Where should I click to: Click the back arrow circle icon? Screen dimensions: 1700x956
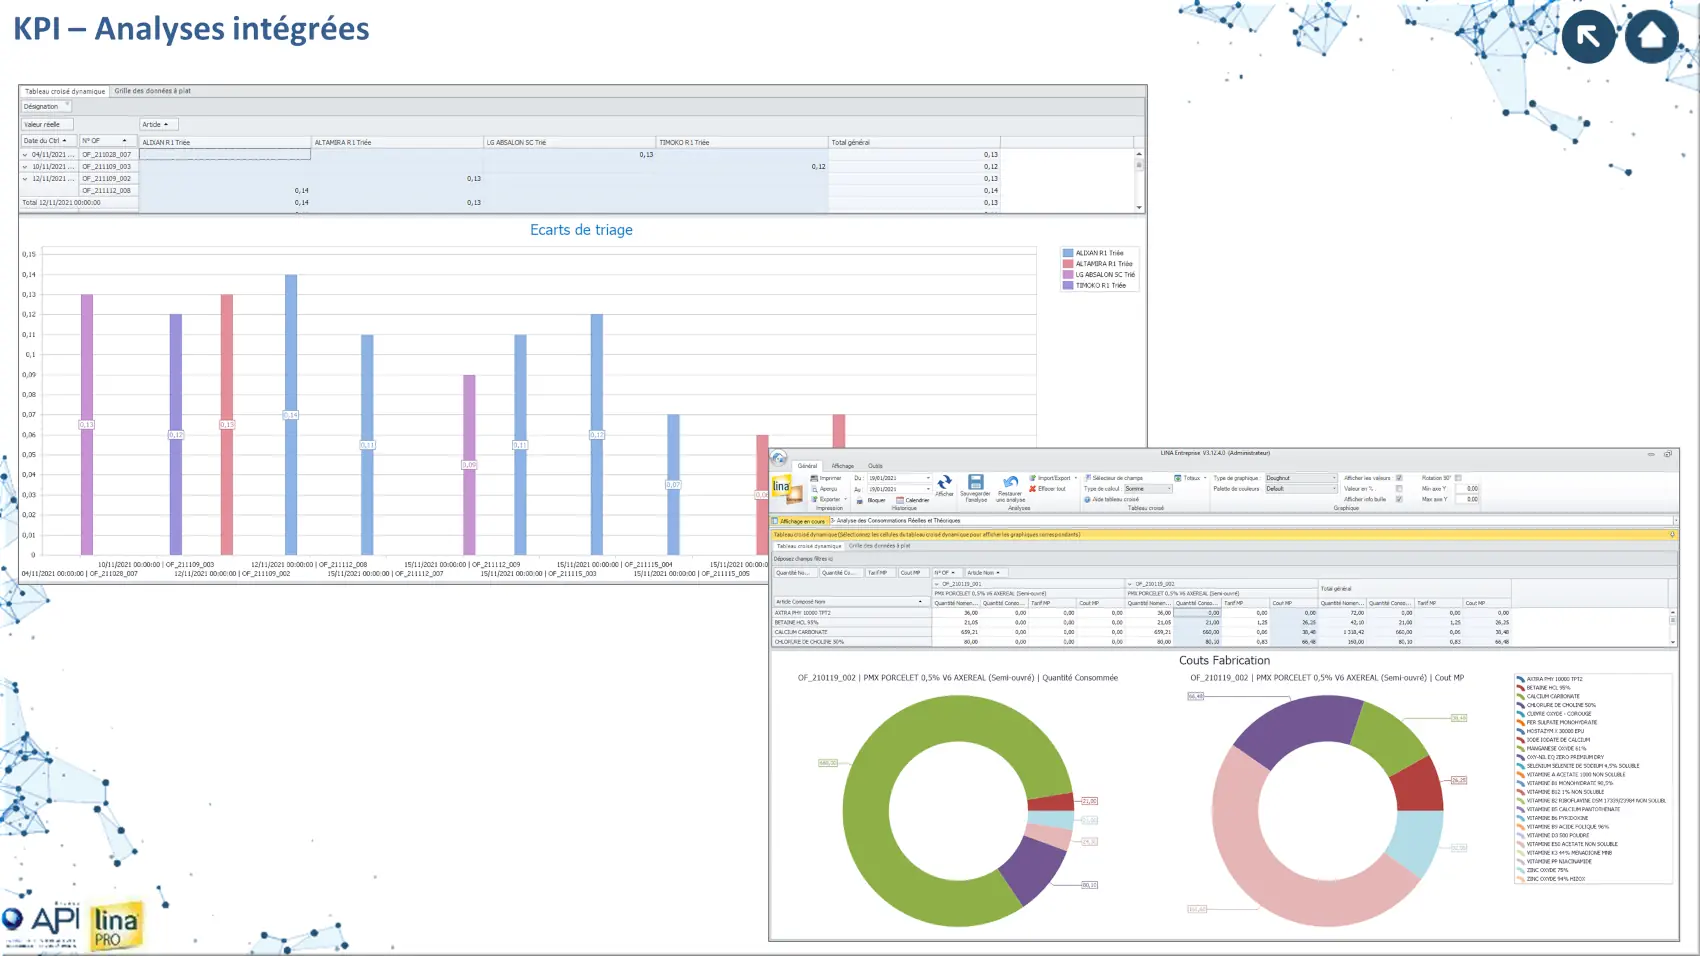1588,36
